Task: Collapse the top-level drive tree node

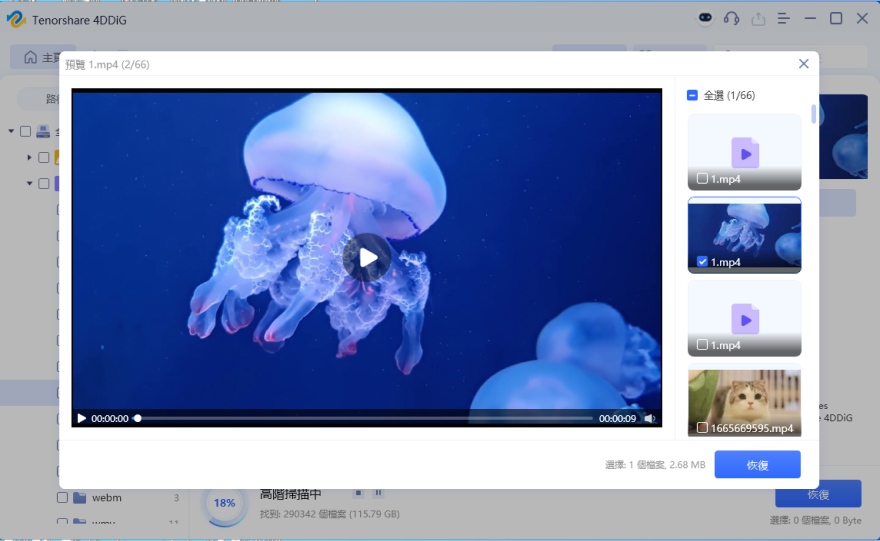Action: coord(11,131)
